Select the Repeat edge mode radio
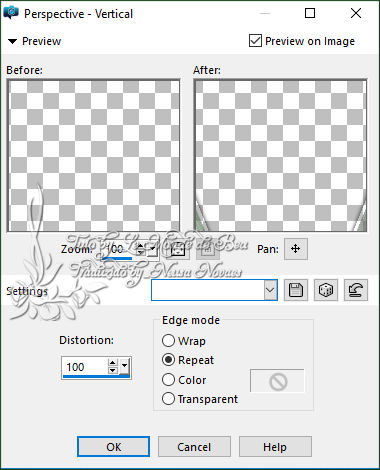The height and width of the screenshot is (470, 380). pyautogui.click(x=168, y=360)
